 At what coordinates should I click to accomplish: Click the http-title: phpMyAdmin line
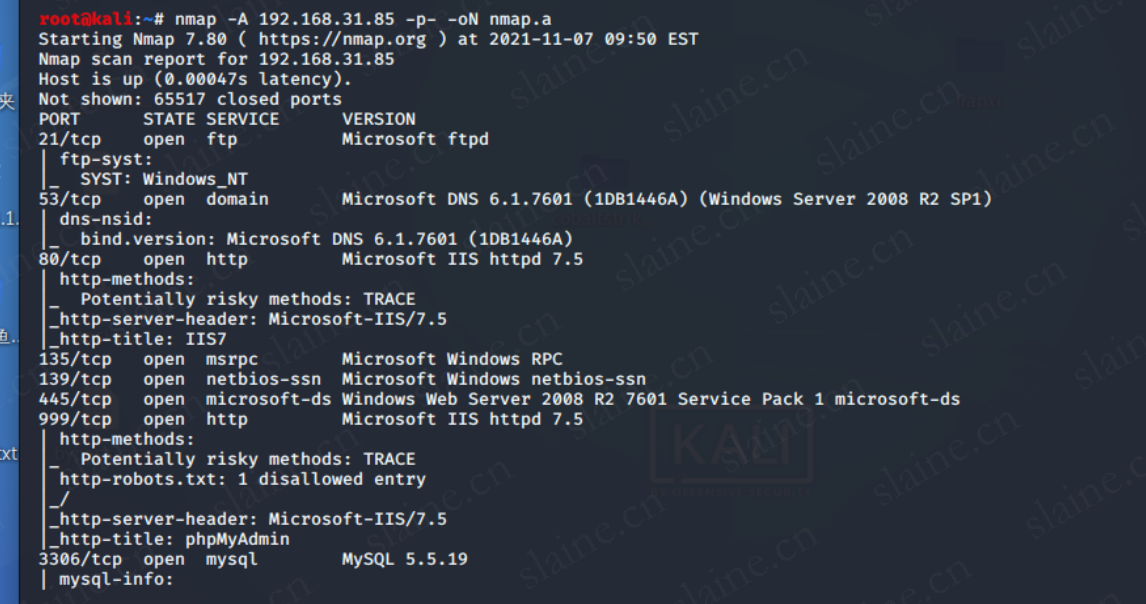(x=174, y=539)
